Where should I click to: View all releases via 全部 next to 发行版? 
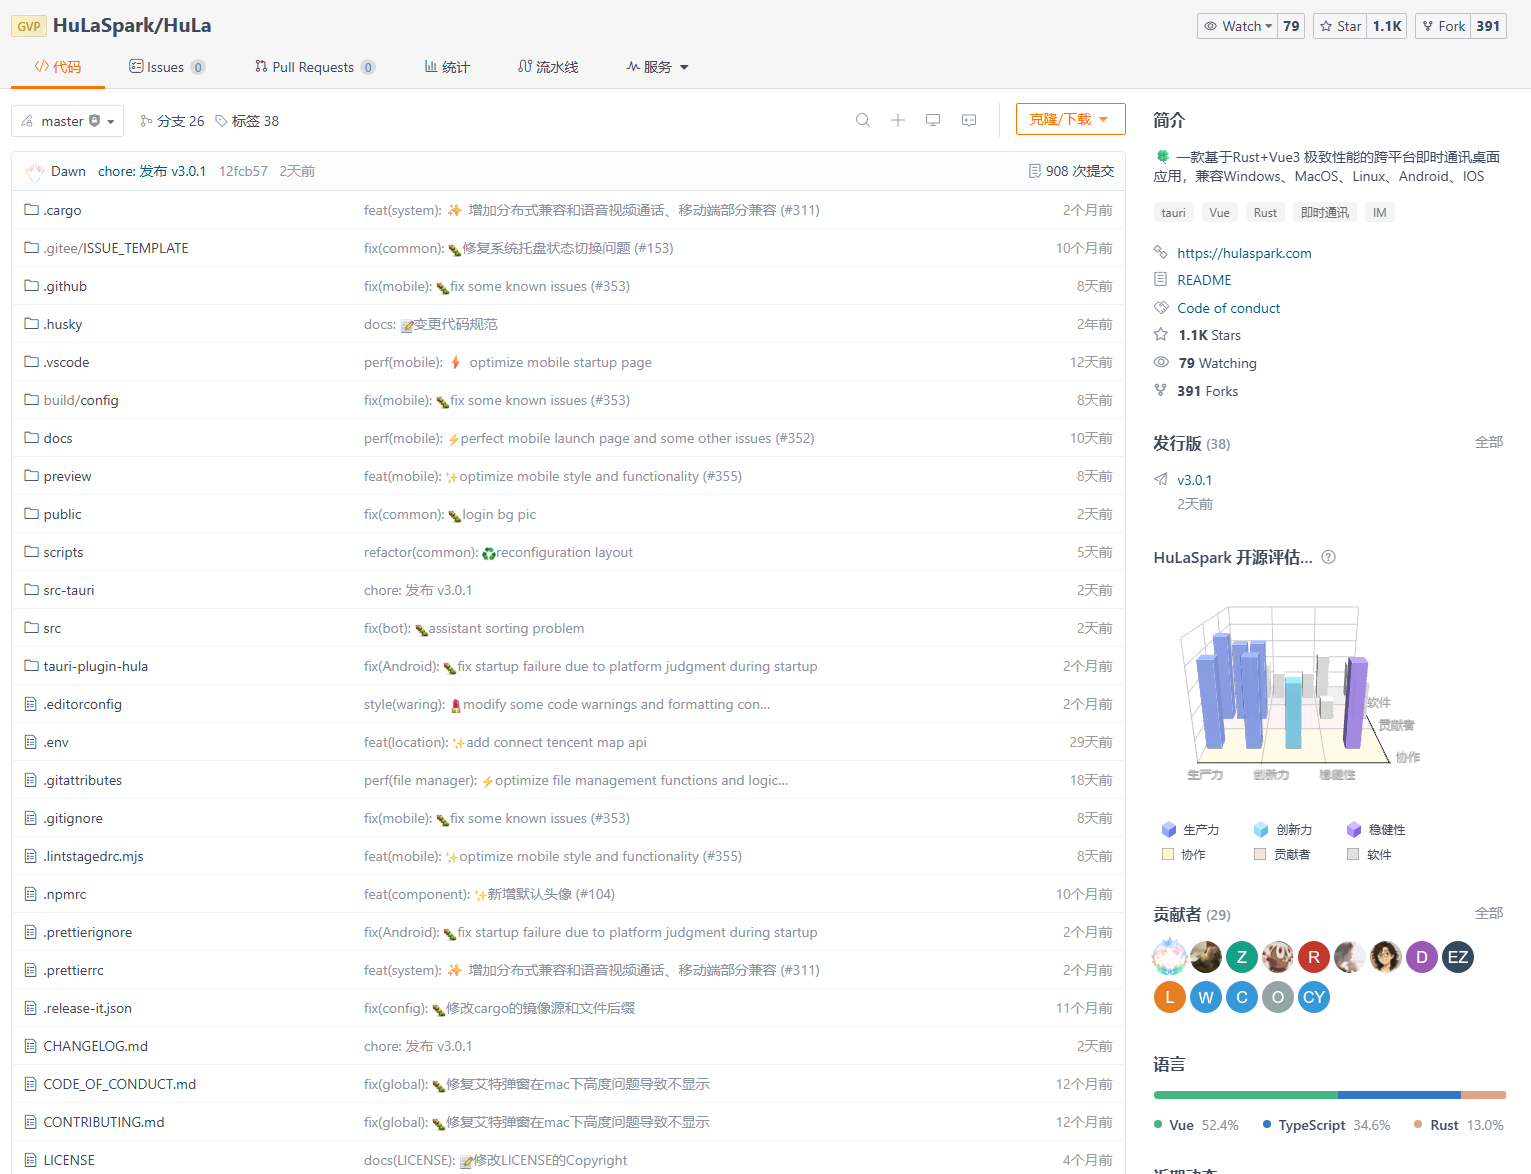coord(1488,442)
